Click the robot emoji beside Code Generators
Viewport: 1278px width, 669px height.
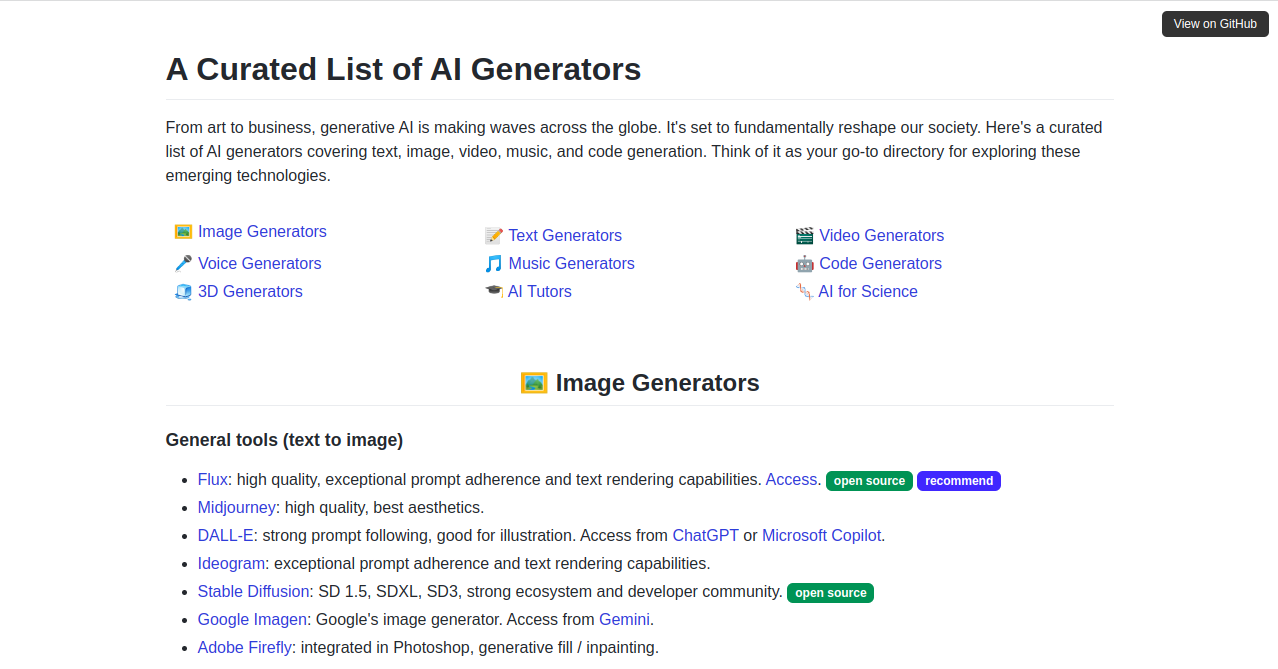(804, 264)
